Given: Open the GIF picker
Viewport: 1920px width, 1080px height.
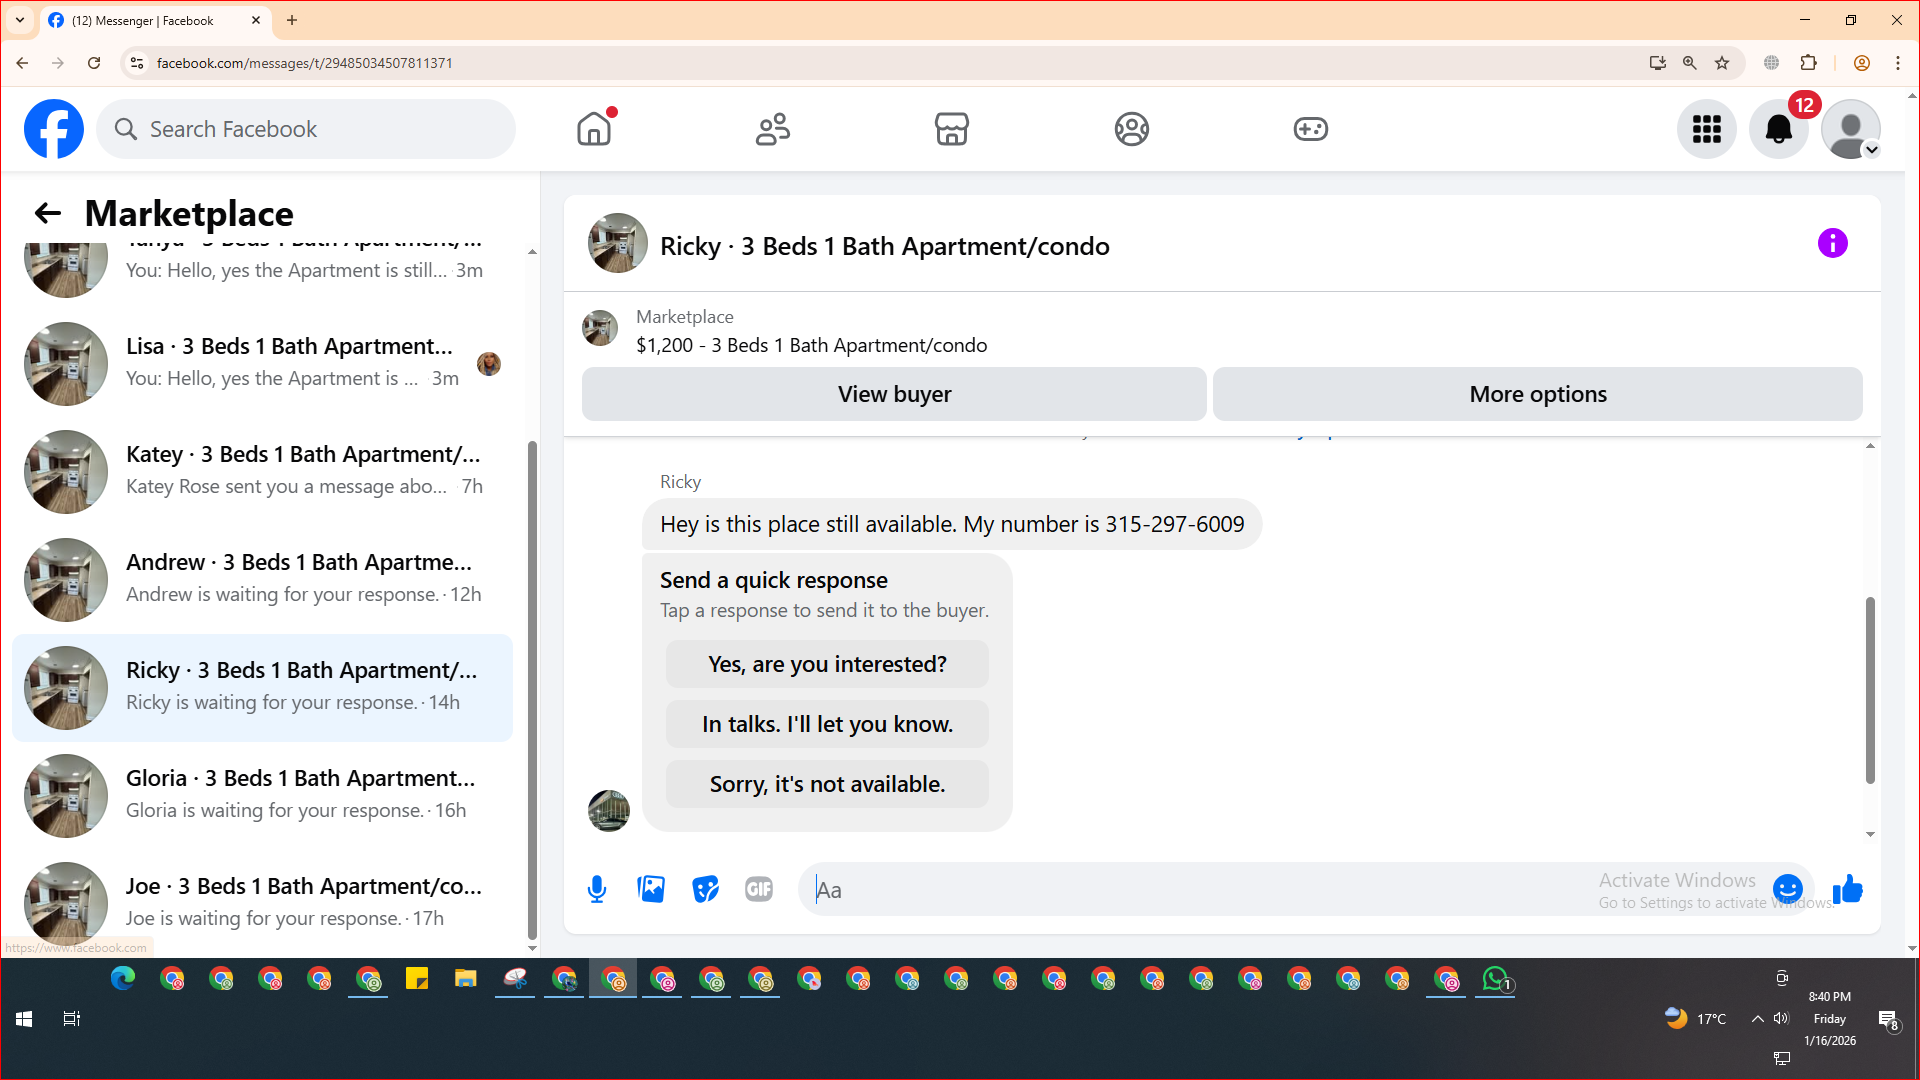Looking at the screenshot, I should (759, 889).
